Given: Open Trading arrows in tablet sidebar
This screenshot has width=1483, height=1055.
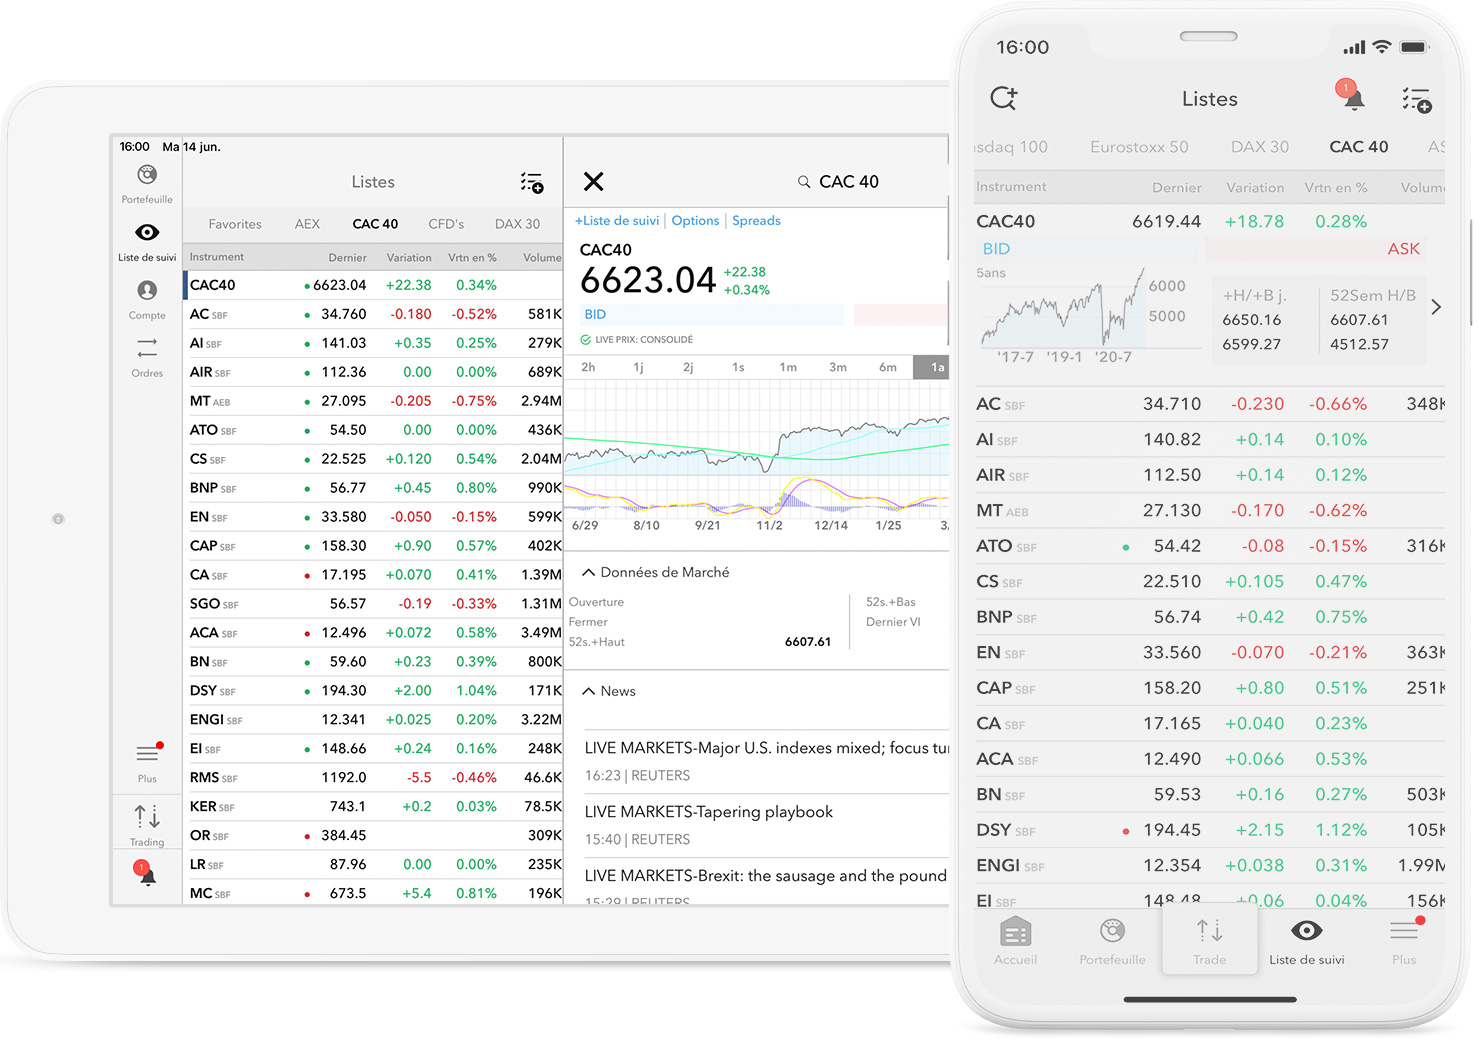Looking at the screenshot, I should [147, 825].
